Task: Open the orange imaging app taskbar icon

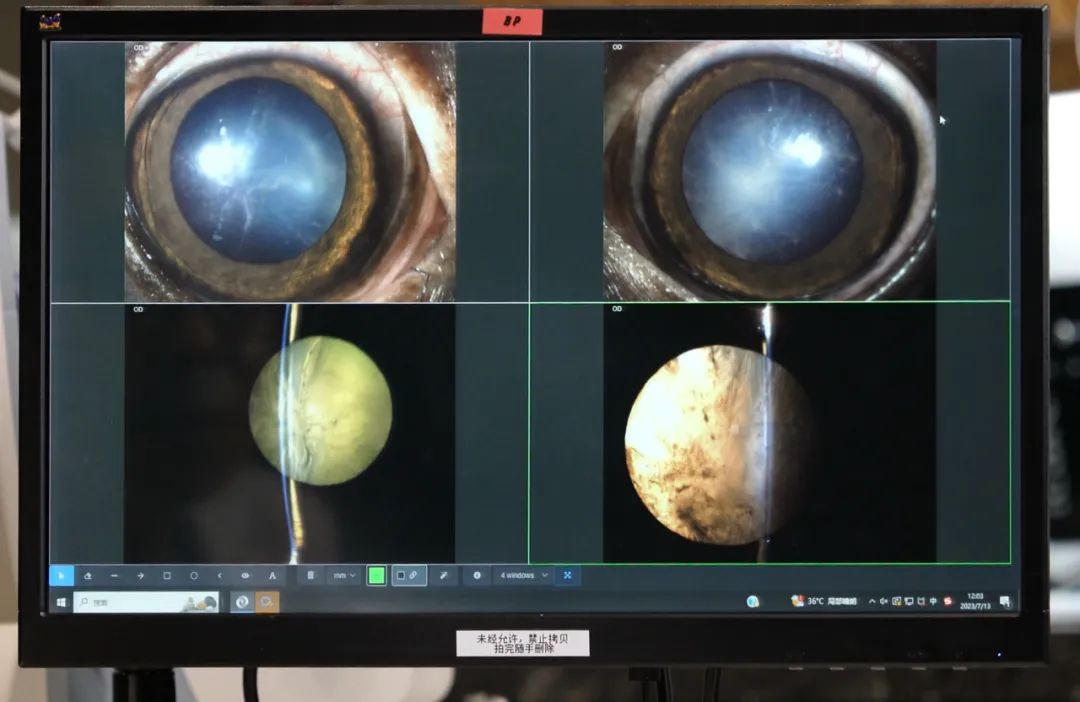Action: click(267, 603)
